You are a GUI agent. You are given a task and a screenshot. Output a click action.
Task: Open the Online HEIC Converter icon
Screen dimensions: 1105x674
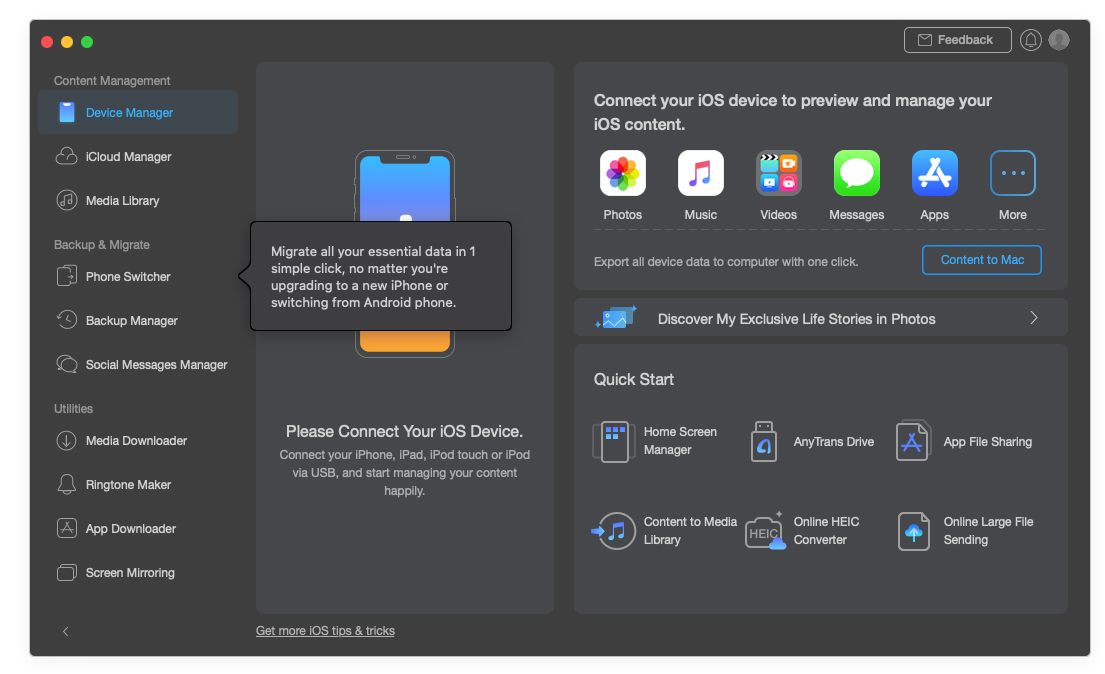tap(765, 531)
